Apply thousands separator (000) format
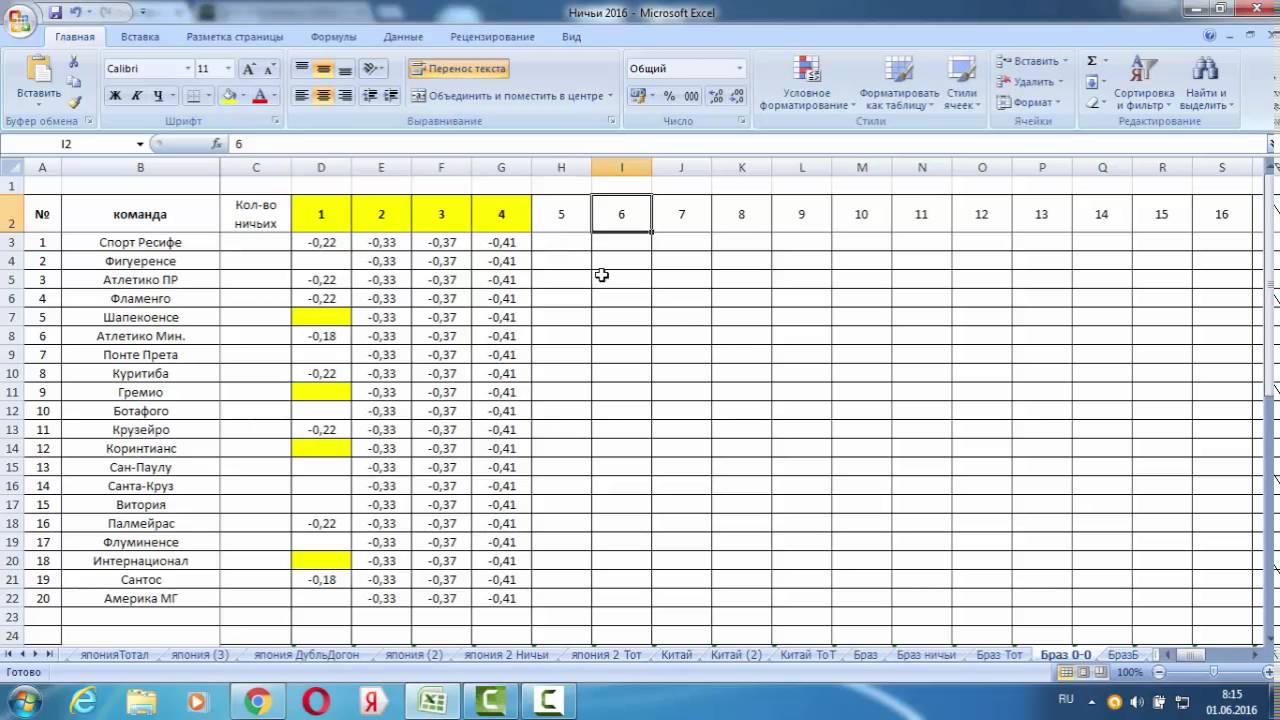The image size is (1280, 720). pyautogui.click(x=691, y=96)
